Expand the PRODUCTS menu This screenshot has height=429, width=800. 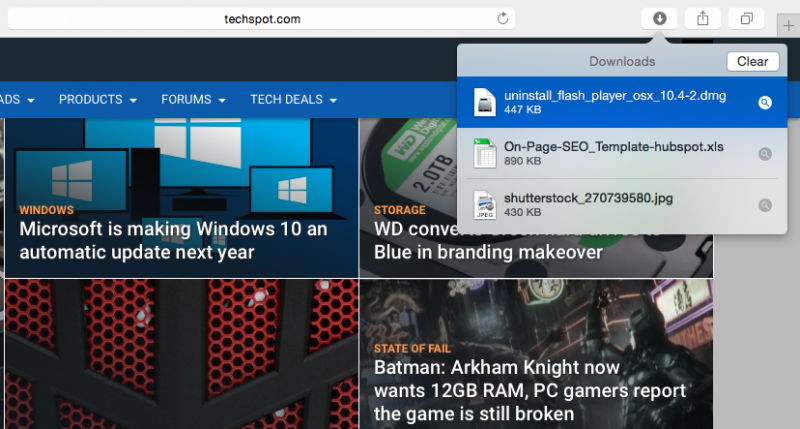click(97, 99)
